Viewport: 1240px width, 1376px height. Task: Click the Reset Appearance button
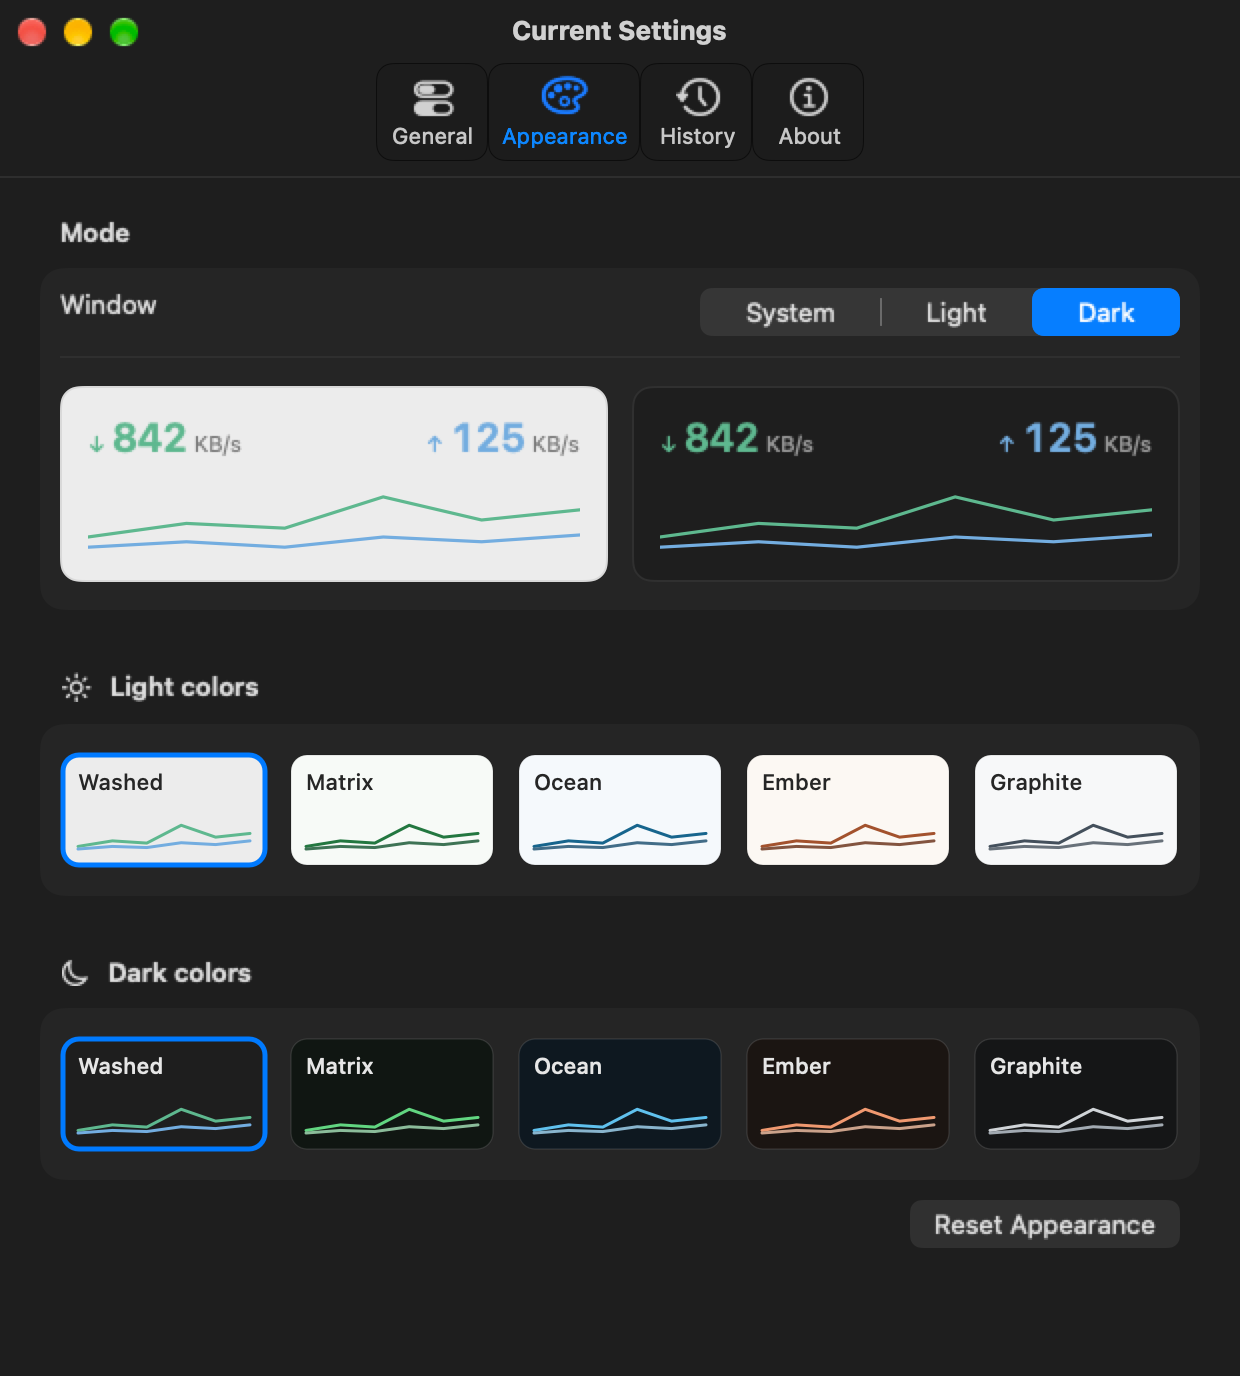1045,1224
